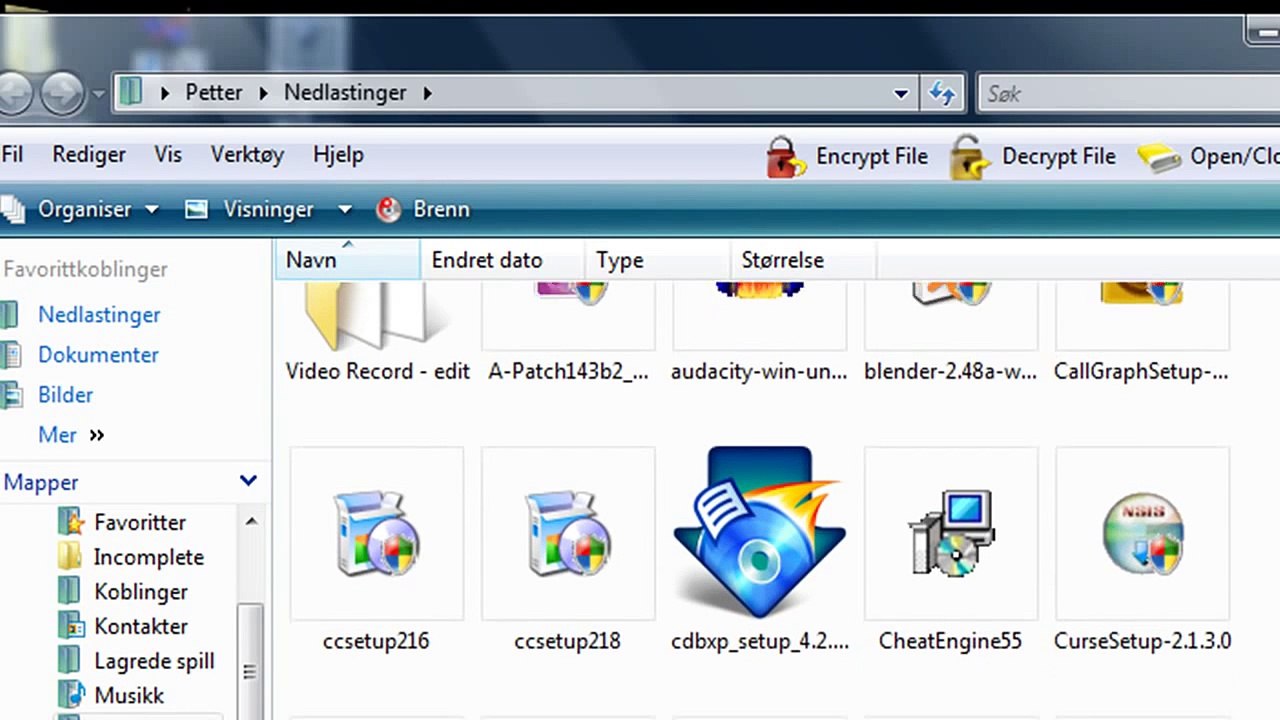Viewport: 1280px width, 720px height.
Task: Open the ccsetup216 installer icon
Action: click(377, 534)
